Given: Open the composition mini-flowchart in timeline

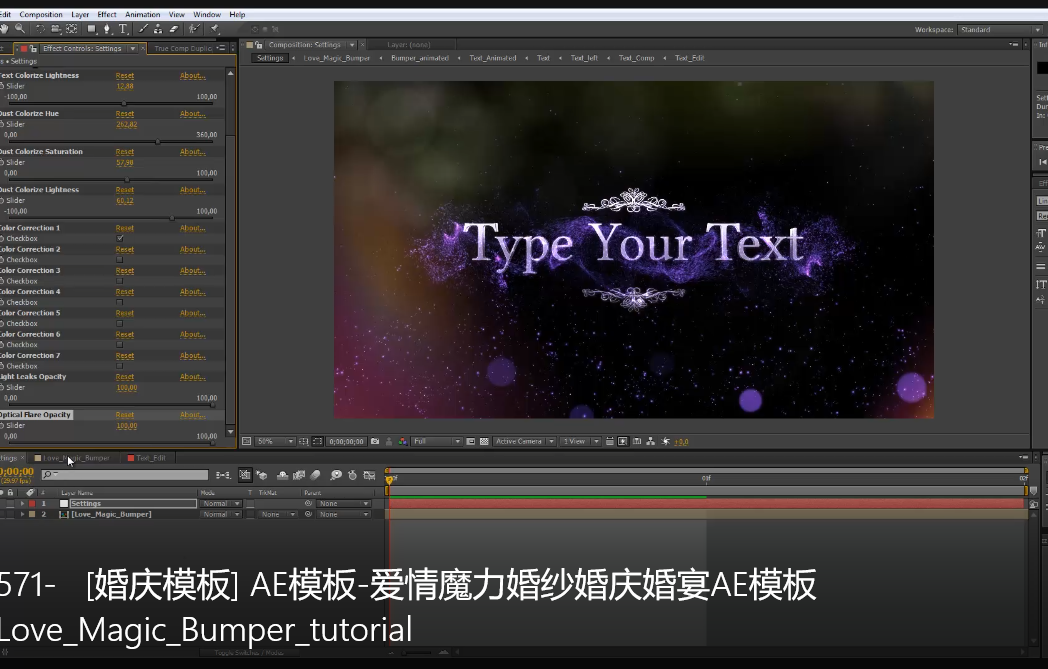Looking at the screenshot, I should coord(223,475).
